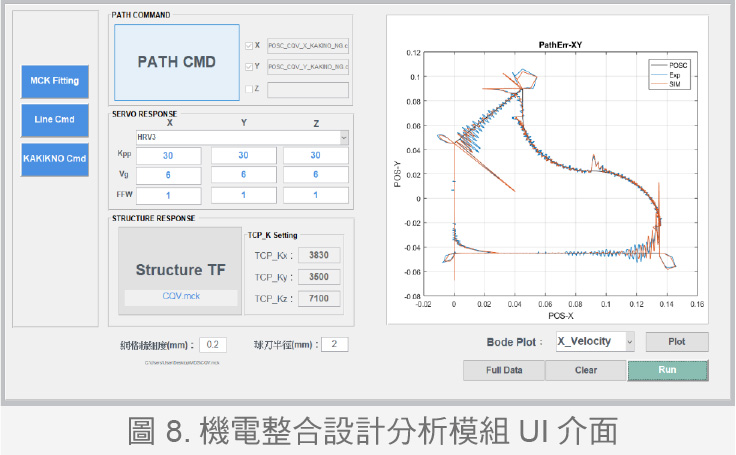
Task: Click the Vg Y value field
Action: point(242,175)
